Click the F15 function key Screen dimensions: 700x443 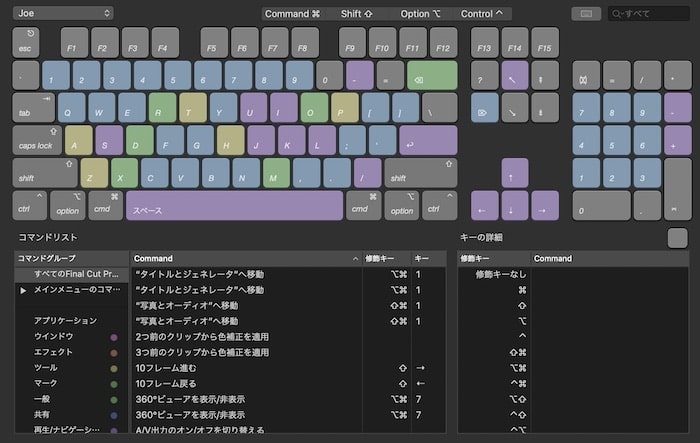tap(545, 42)
